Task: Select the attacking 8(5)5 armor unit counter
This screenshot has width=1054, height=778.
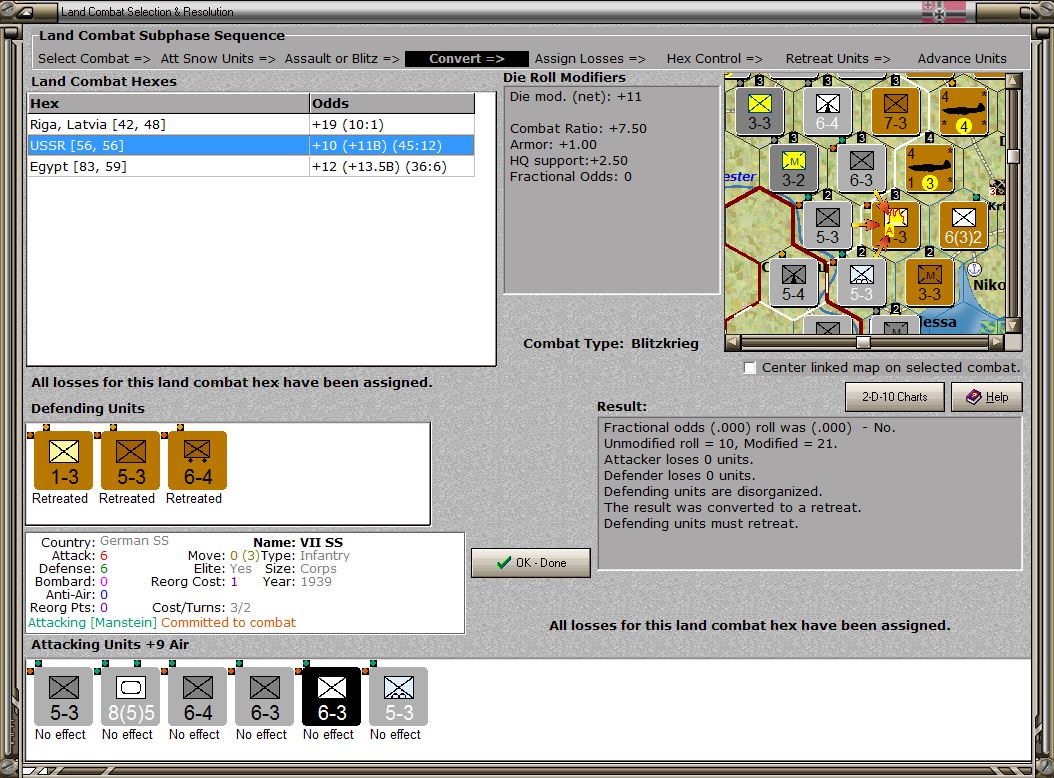Action: (130, 697)
